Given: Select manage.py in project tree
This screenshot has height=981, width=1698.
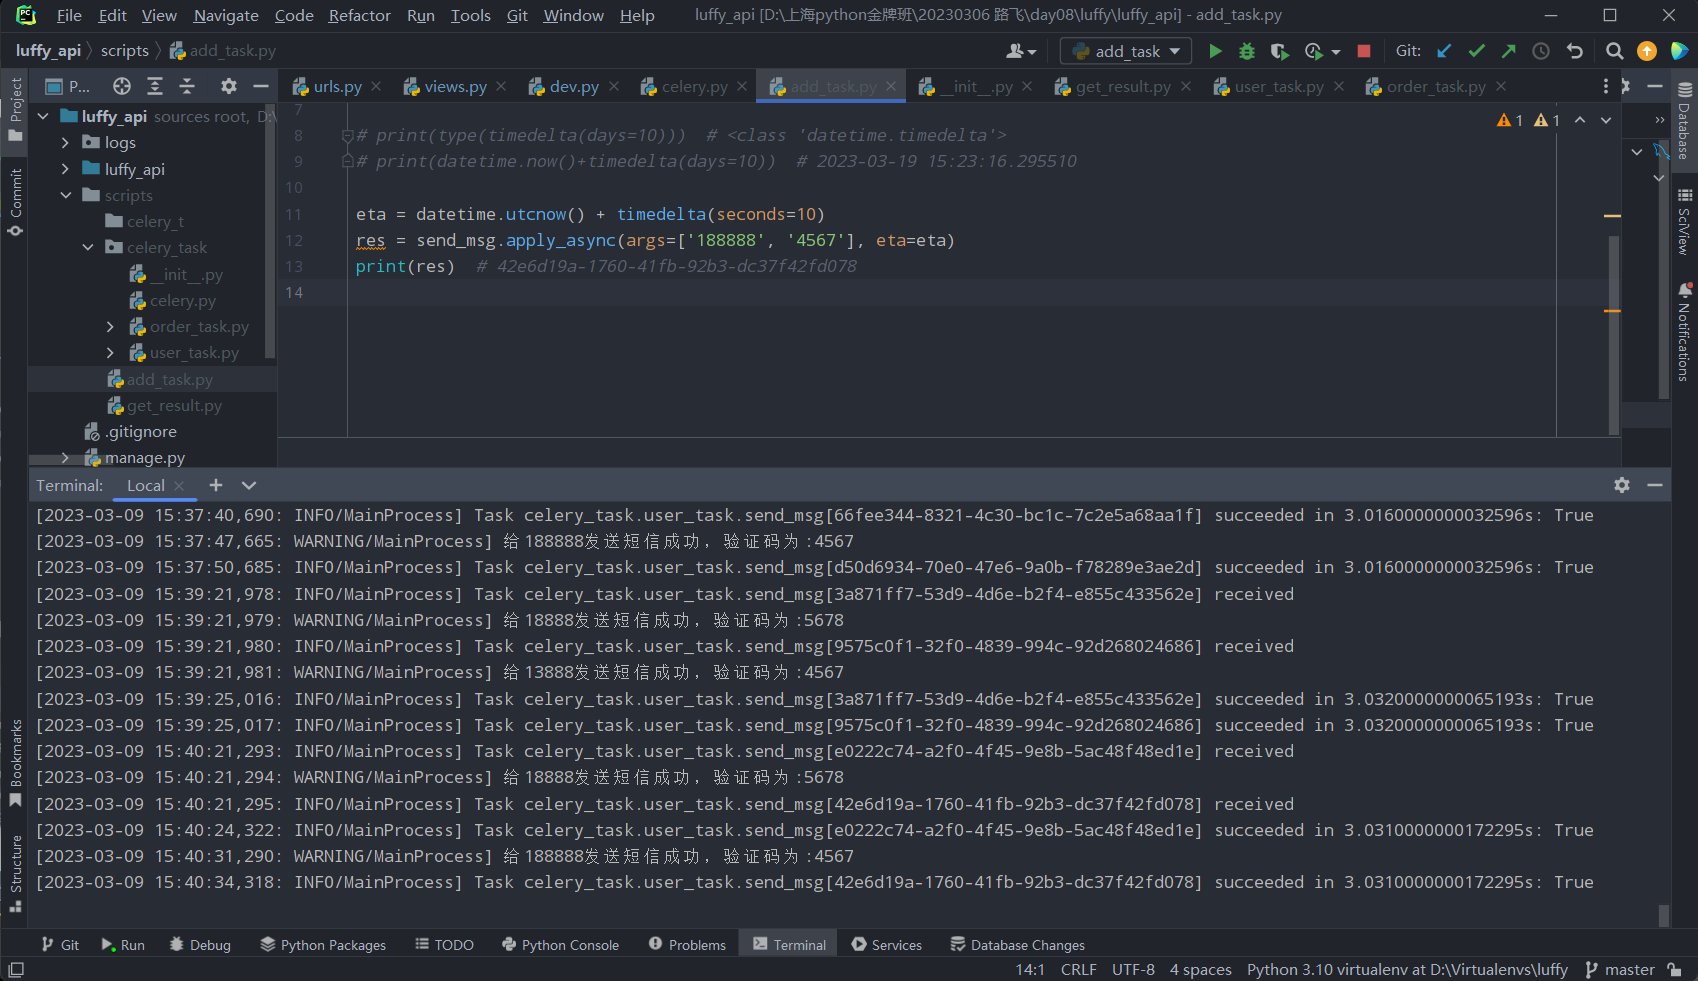Looking at the screenshot, I should tap(145, 457).
